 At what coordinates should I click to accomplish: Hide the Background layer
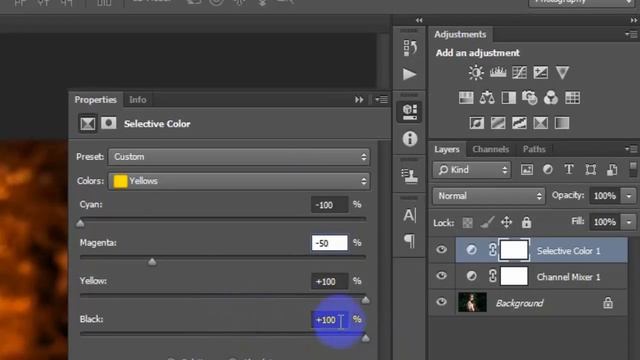point(441,302)
